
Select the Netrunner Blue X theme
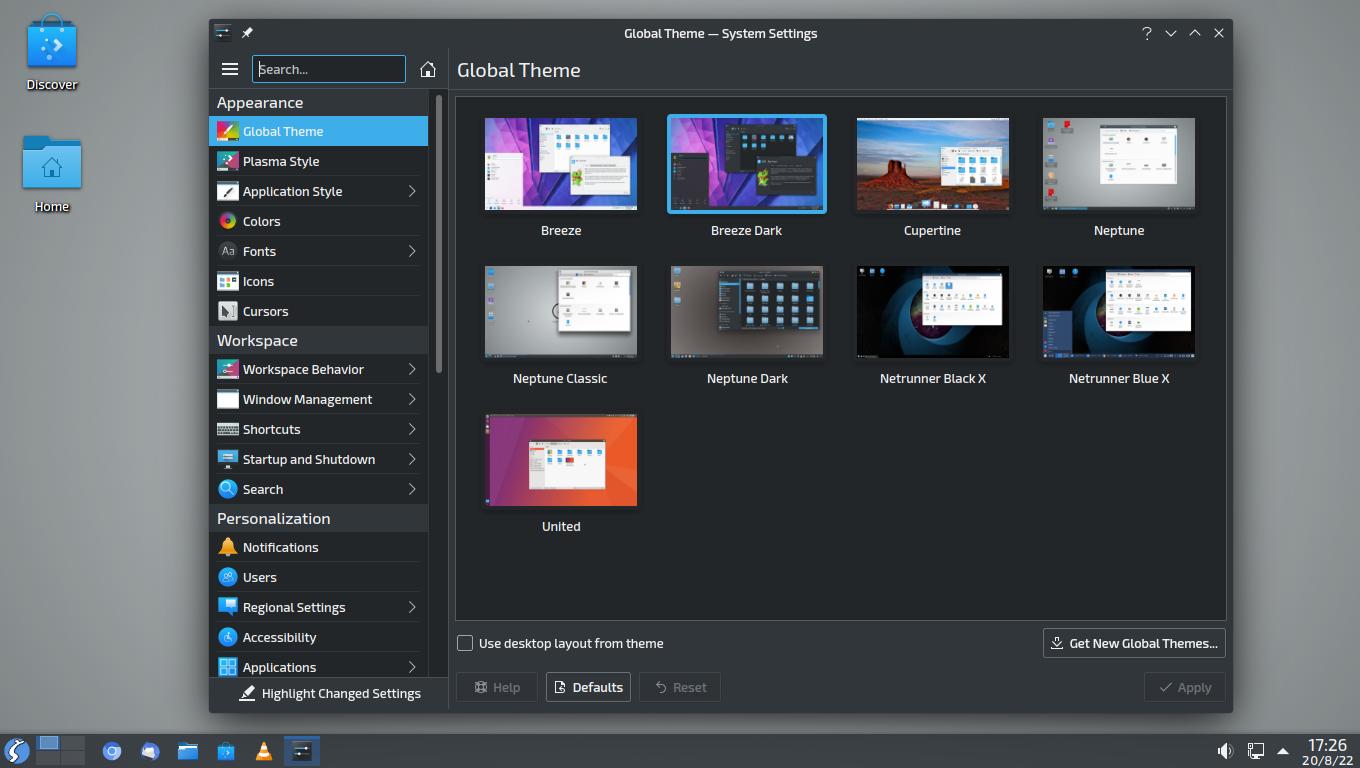point(1119,312)
